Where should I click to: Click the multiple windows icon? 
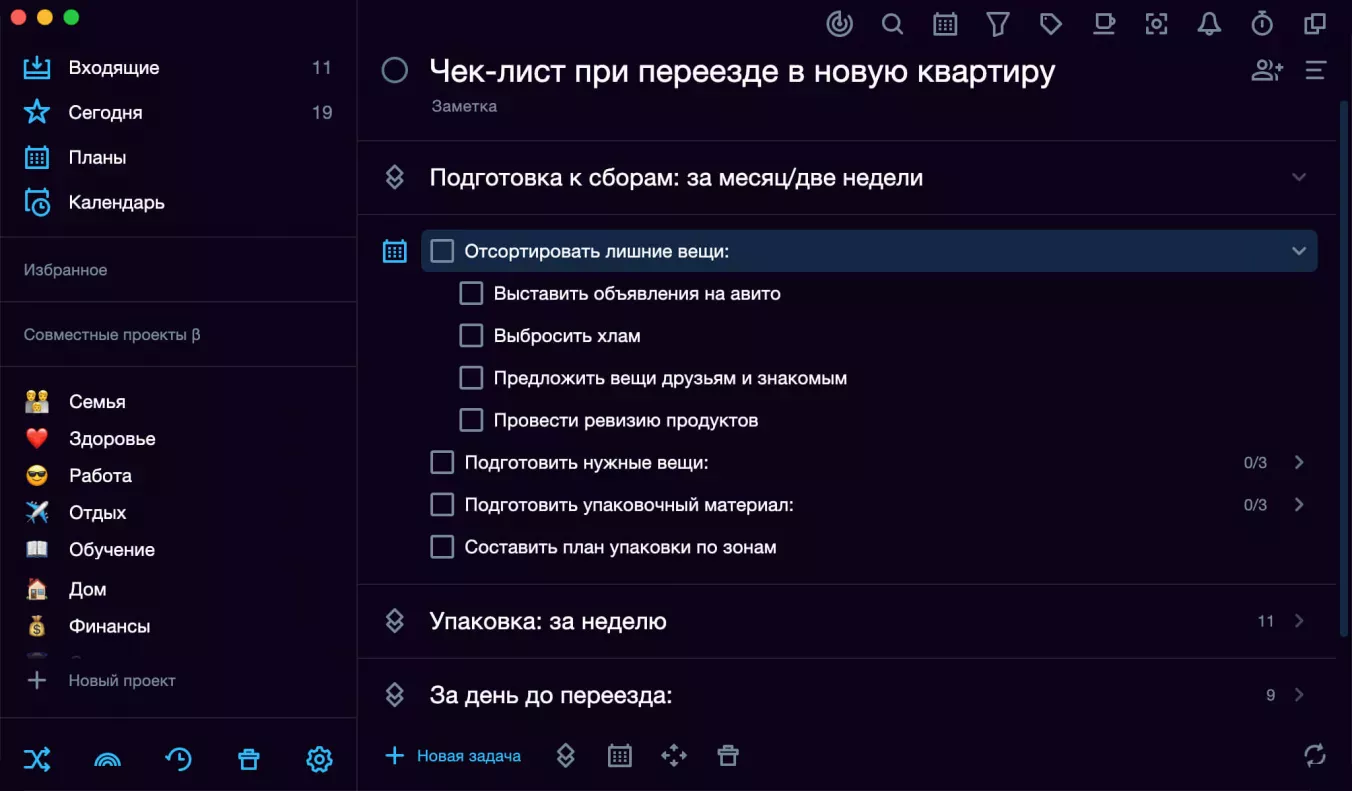pyautogui.click(x=1315, y=24)
